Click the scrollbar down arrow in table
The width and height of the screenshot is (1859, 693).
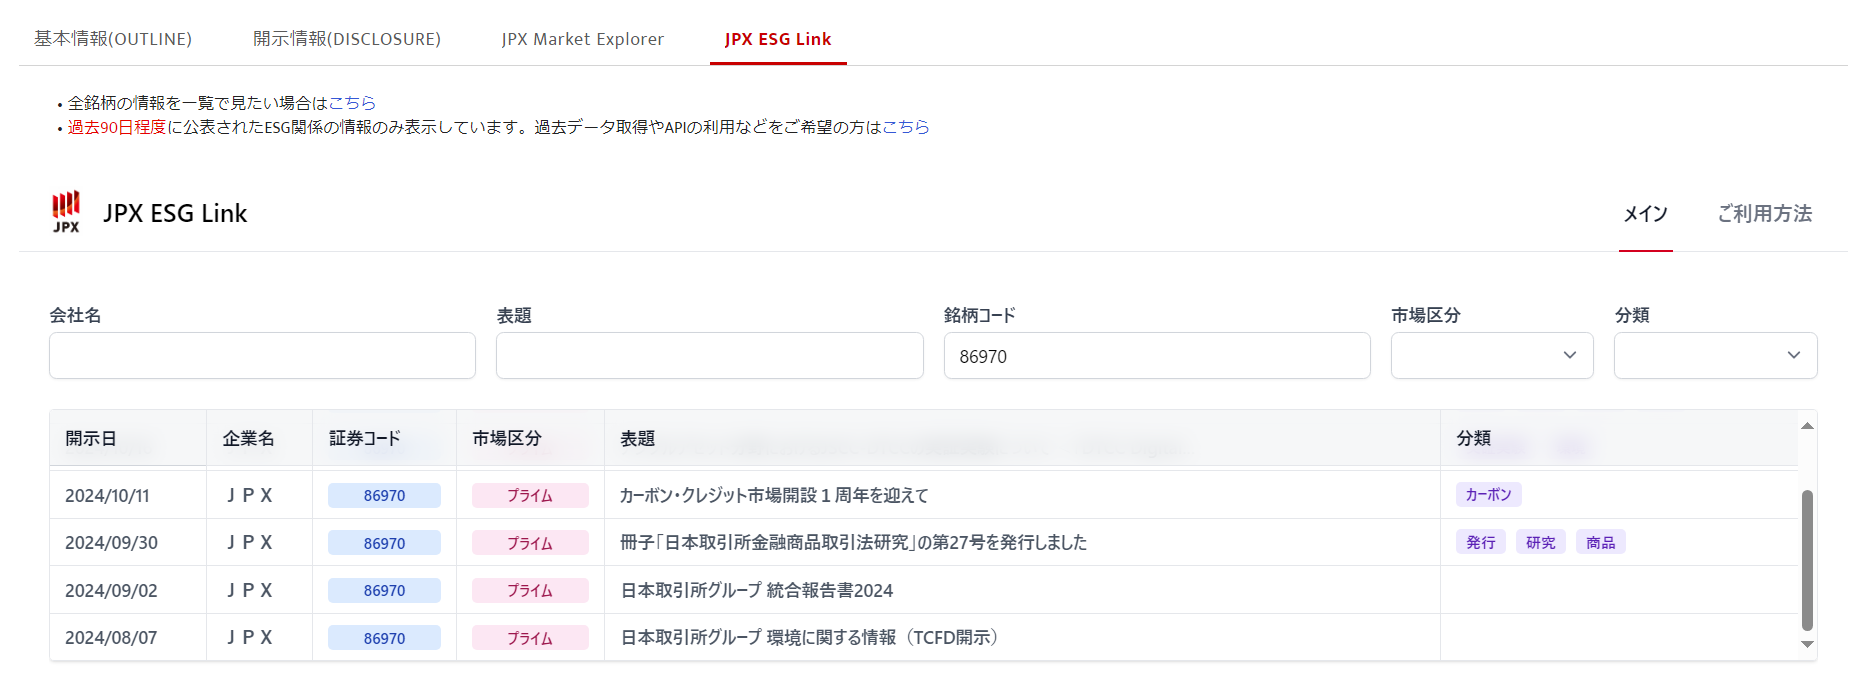coord(1807,645)
